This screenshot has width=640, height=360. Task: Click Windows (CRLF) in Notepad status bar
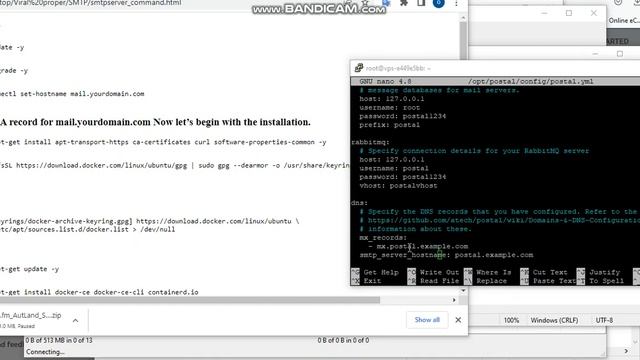(554, 320)
